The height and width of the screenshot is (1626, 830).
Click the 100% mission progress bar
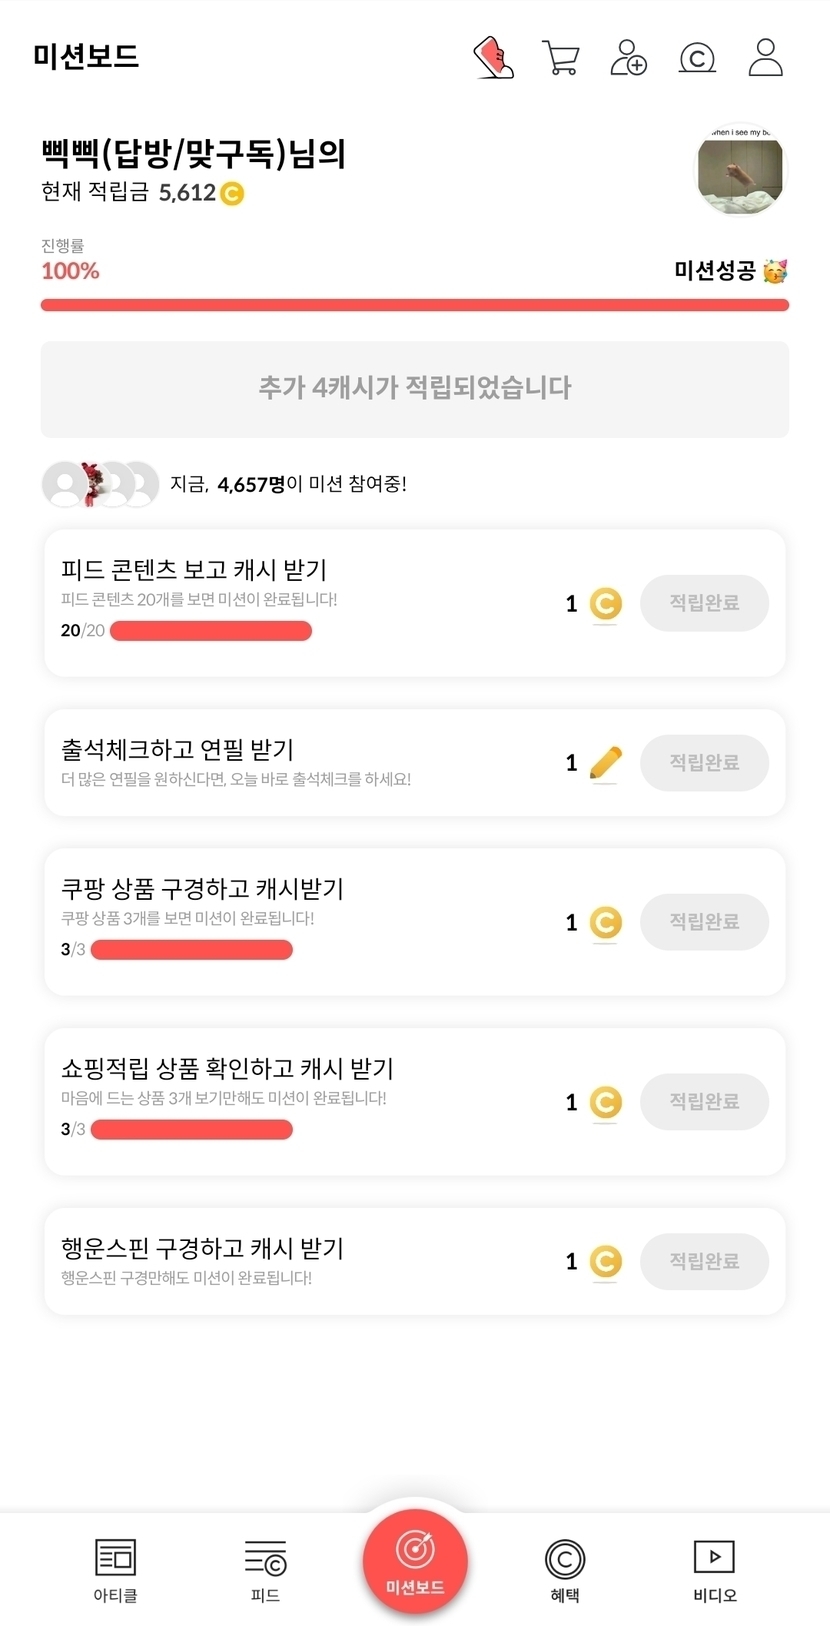click(415, 305)
